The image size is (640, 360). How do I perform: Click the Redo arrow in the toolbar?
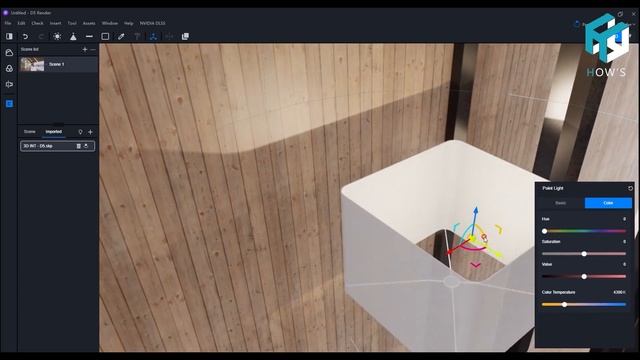point(41,36)
